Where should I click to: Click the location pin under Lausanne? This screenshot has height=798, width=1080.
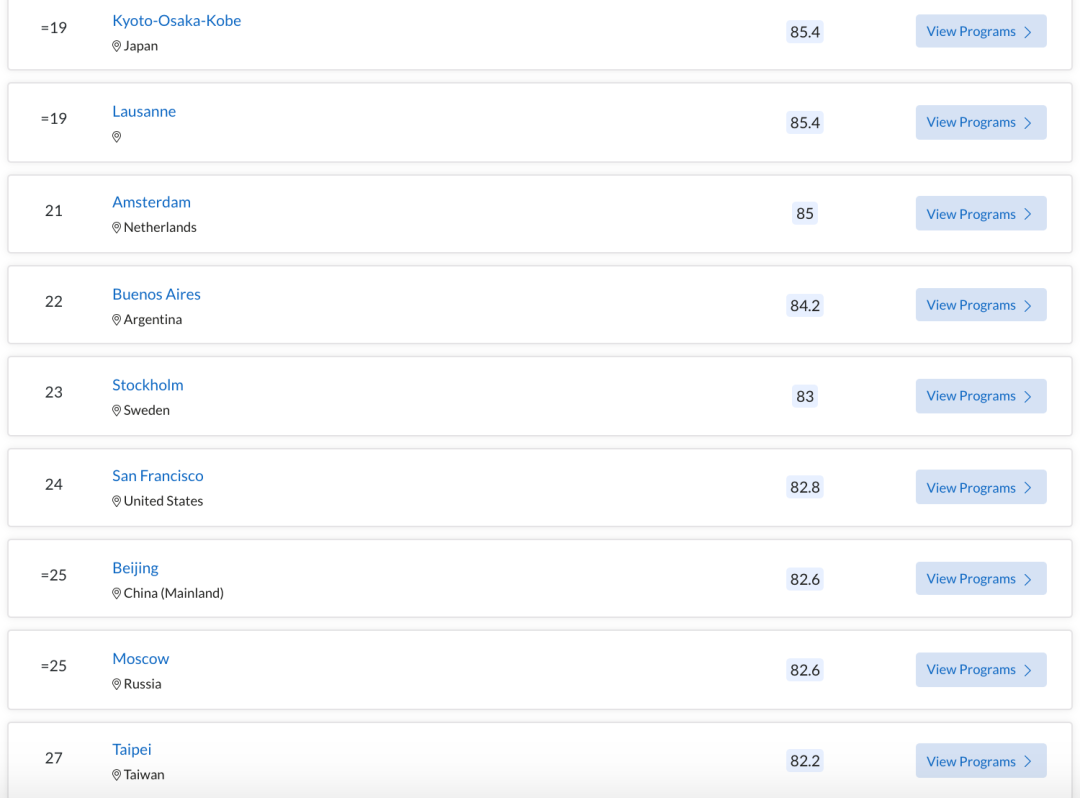coord(116,137)
